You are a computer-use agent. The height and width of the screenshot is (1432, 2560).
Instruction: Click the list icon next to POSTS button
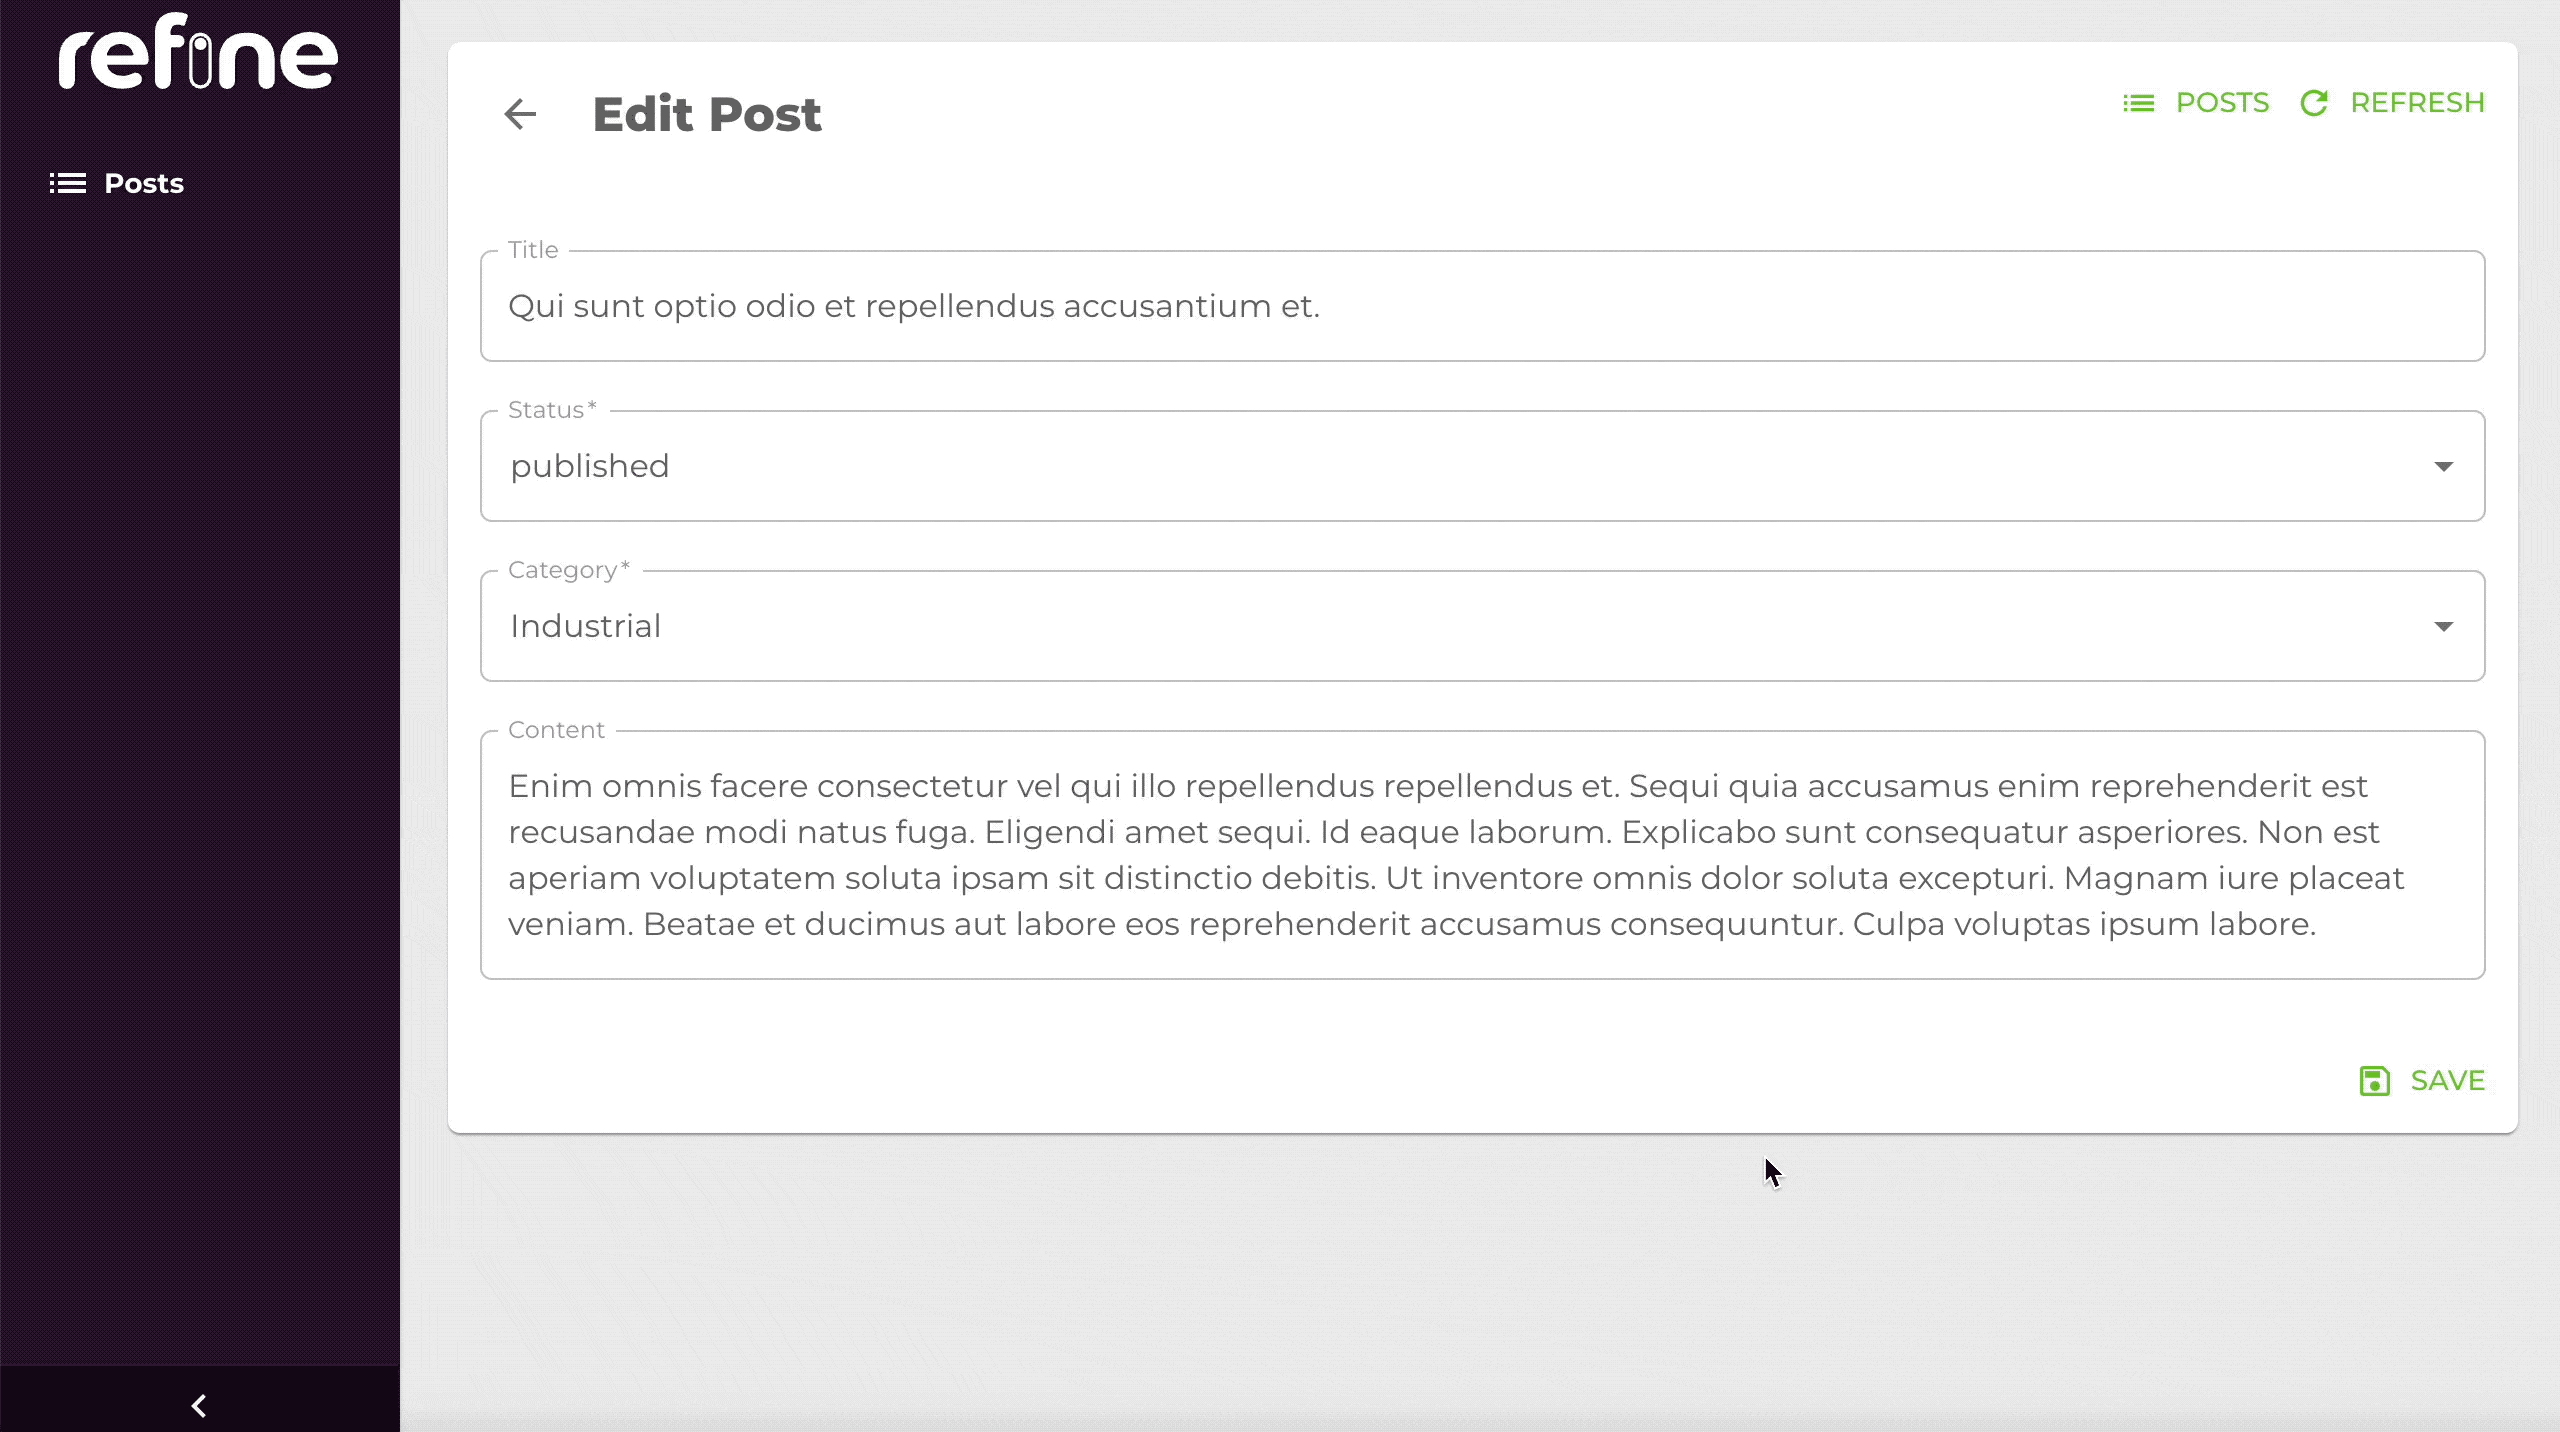2138,103
